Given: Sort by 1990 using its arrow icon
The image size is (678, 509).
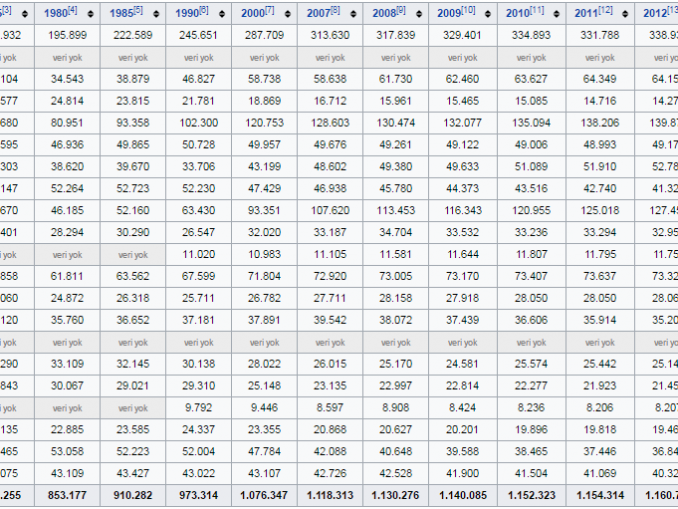Looking at the screenshot, I should tap(220, 14).
